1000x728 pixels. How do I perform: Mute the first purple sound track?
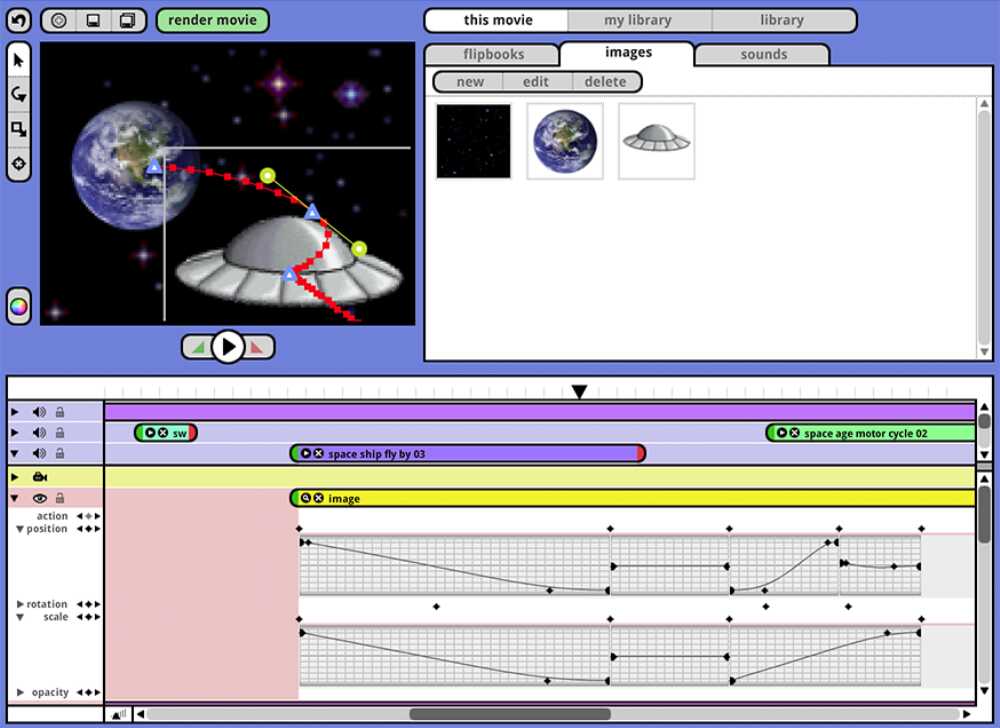coord(40,412)
